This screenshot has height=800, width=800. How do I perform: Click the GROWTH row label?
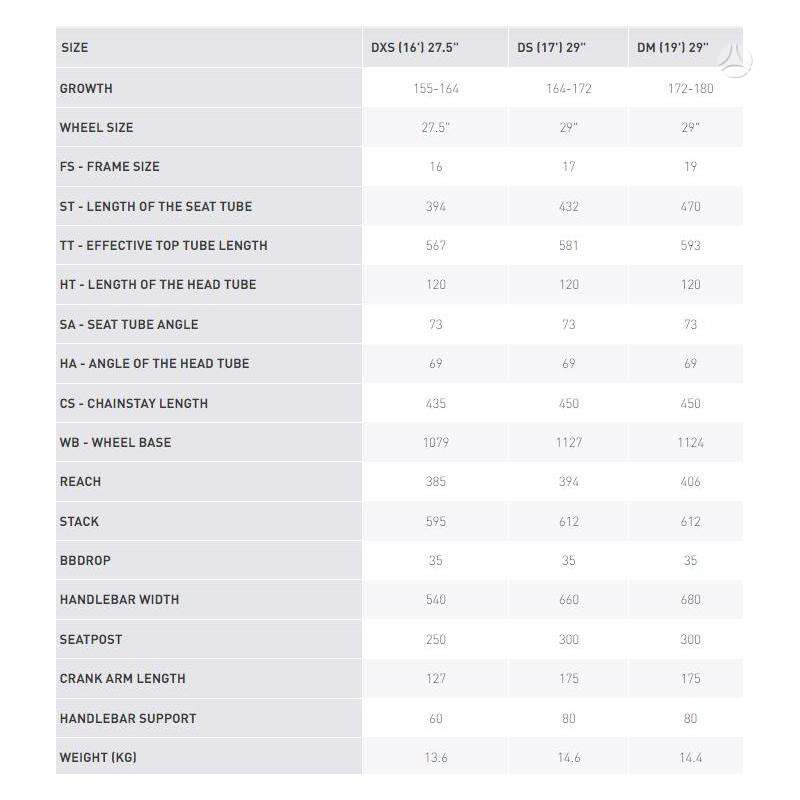click(x=86, y=88)
